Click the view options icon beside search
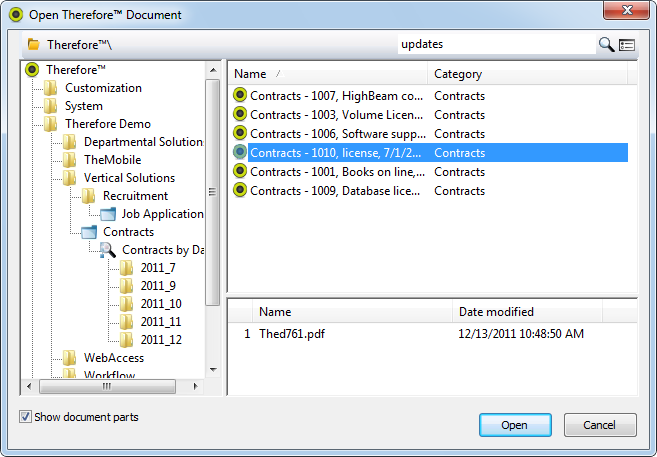The height and width of the screenshot is (457, 657). tap(627, 44)
